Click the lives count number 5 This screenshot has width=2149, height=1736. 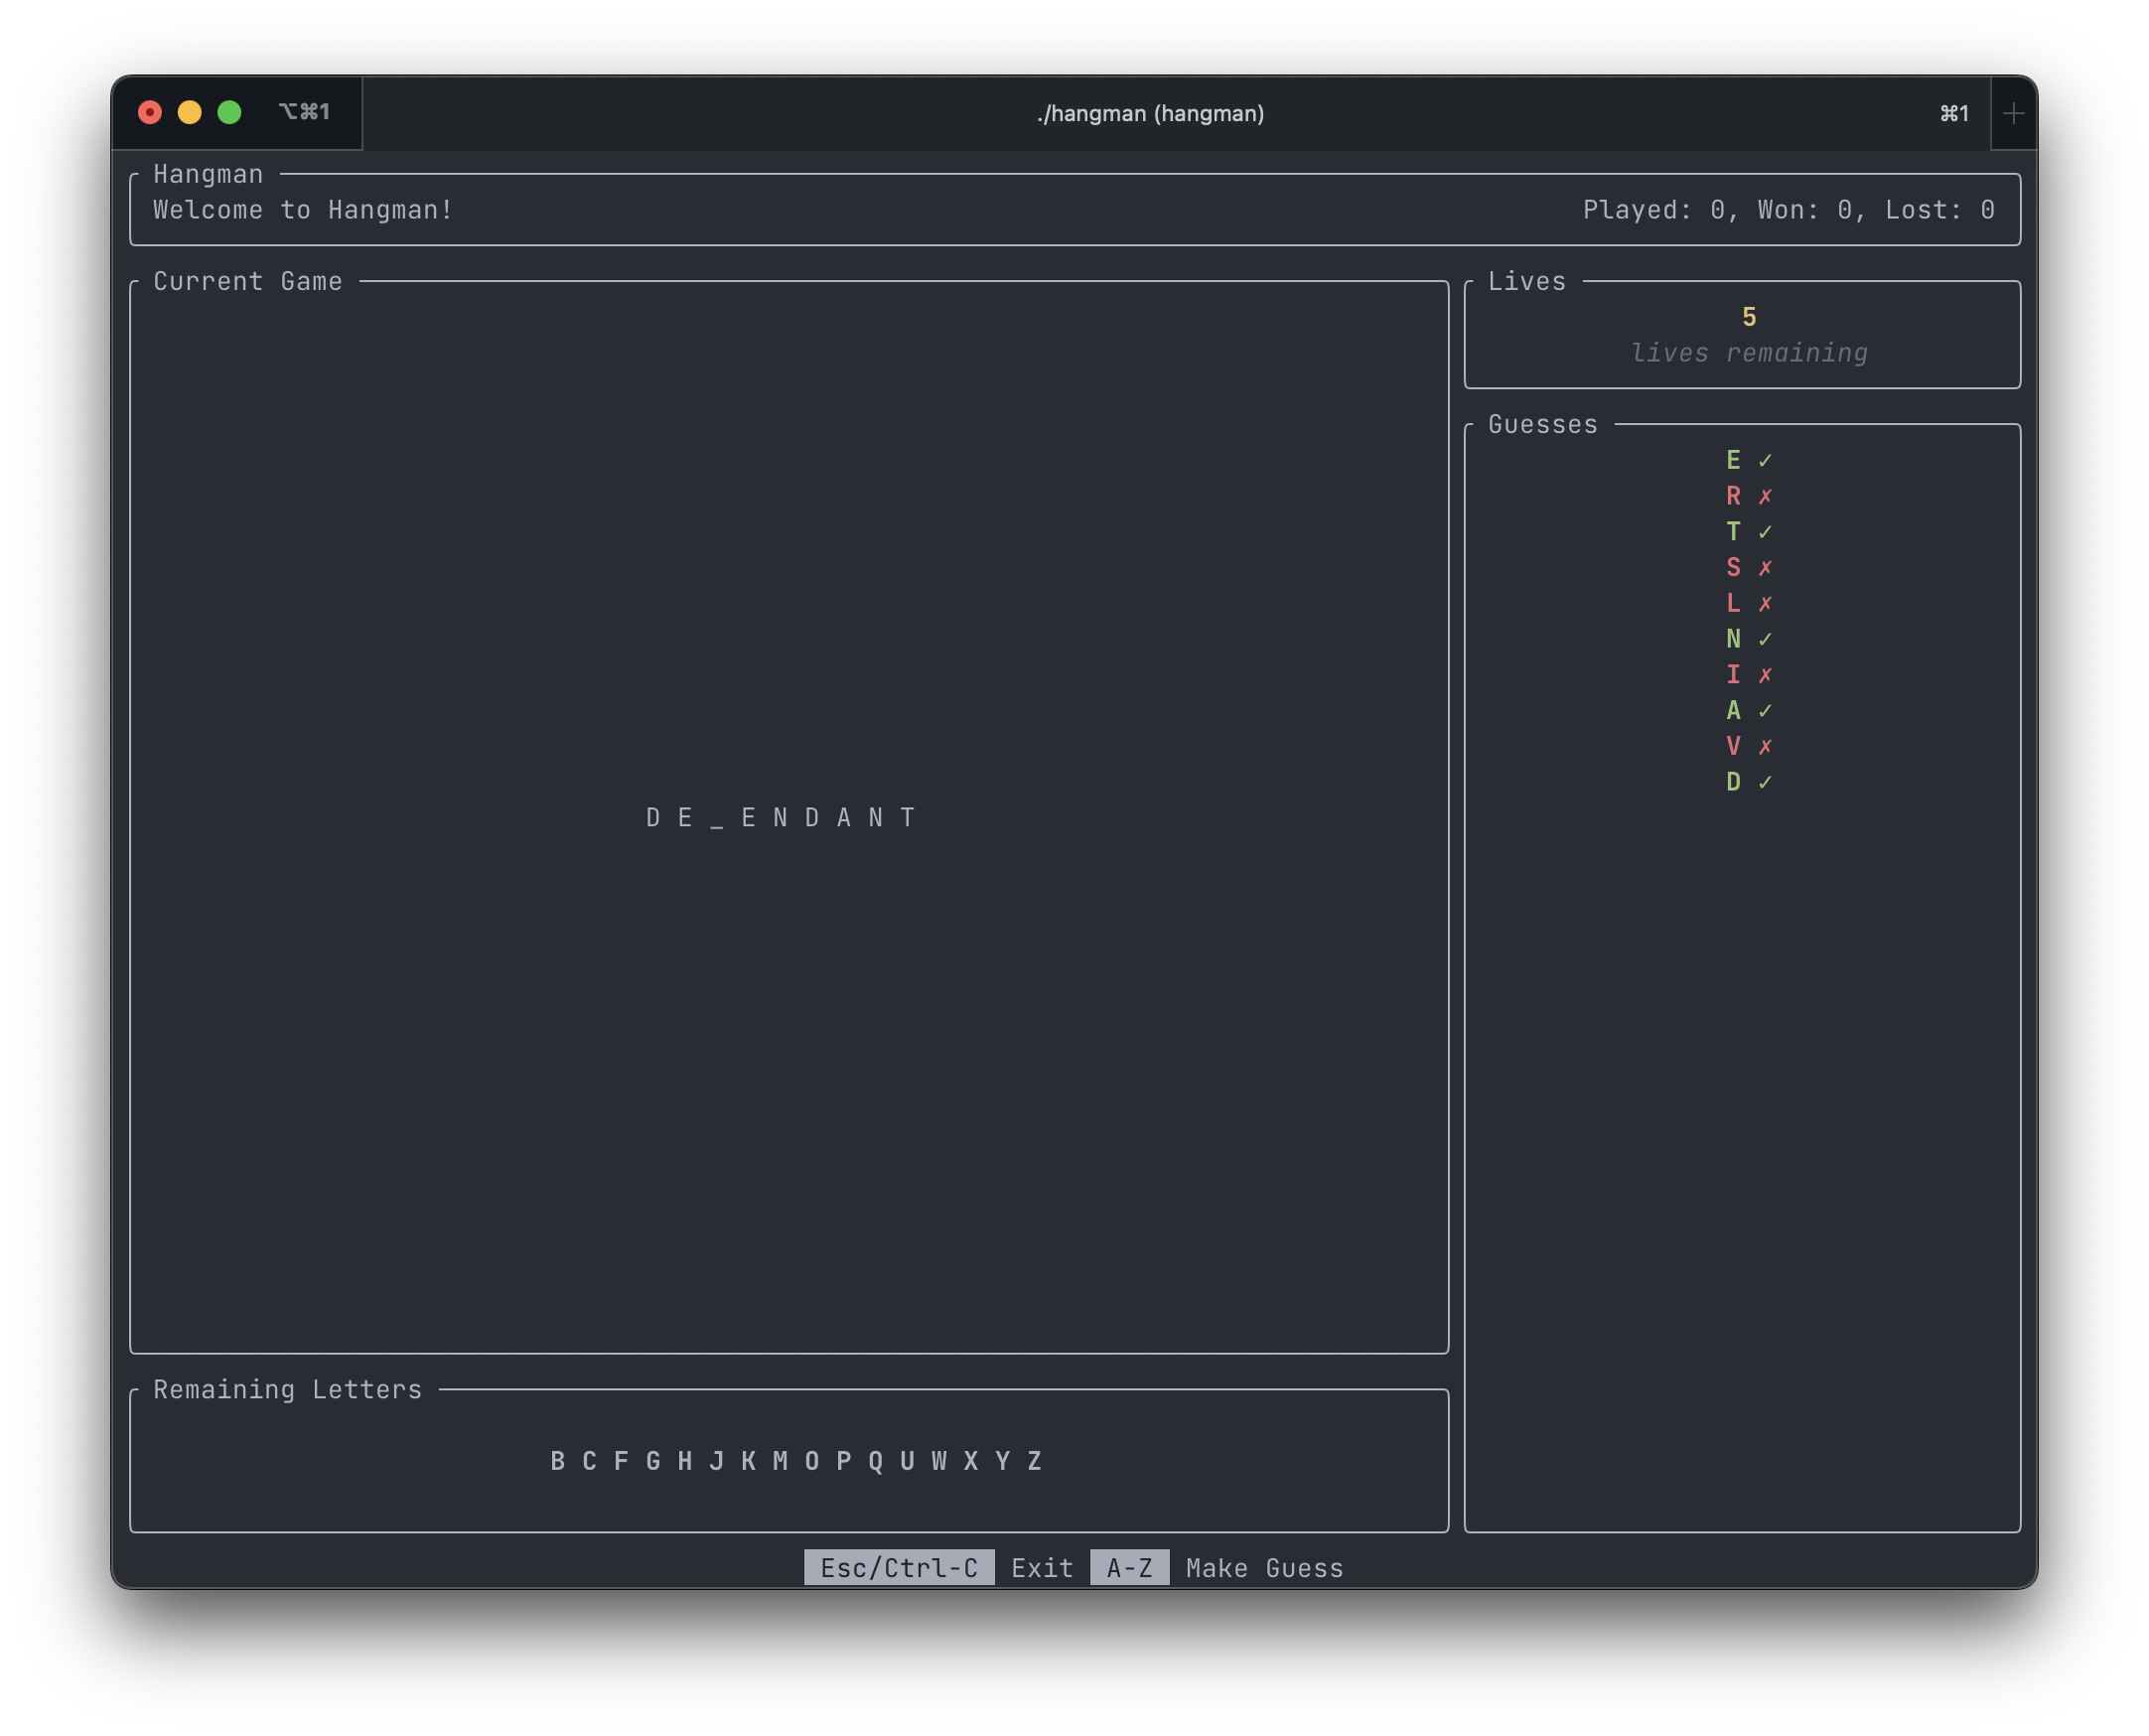click(x=1749, y=317)
